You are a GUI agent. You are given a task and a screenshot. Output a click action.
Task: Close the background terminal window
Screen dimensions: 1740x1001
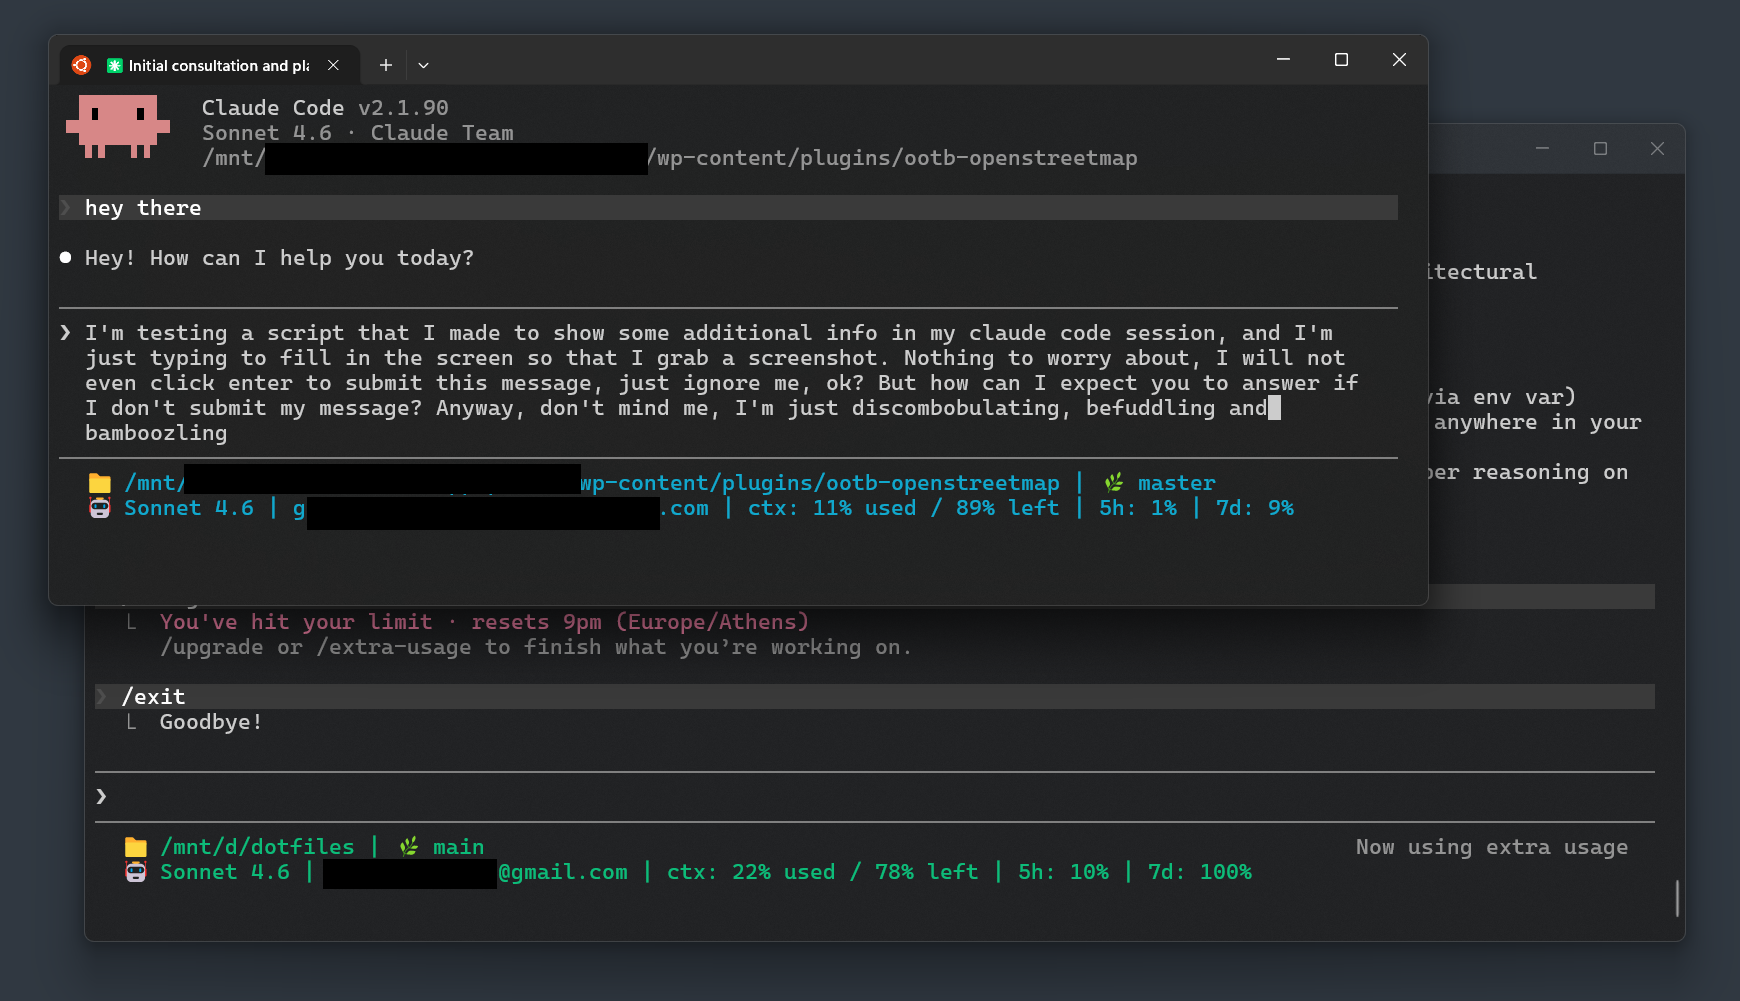click(1657, 149)
